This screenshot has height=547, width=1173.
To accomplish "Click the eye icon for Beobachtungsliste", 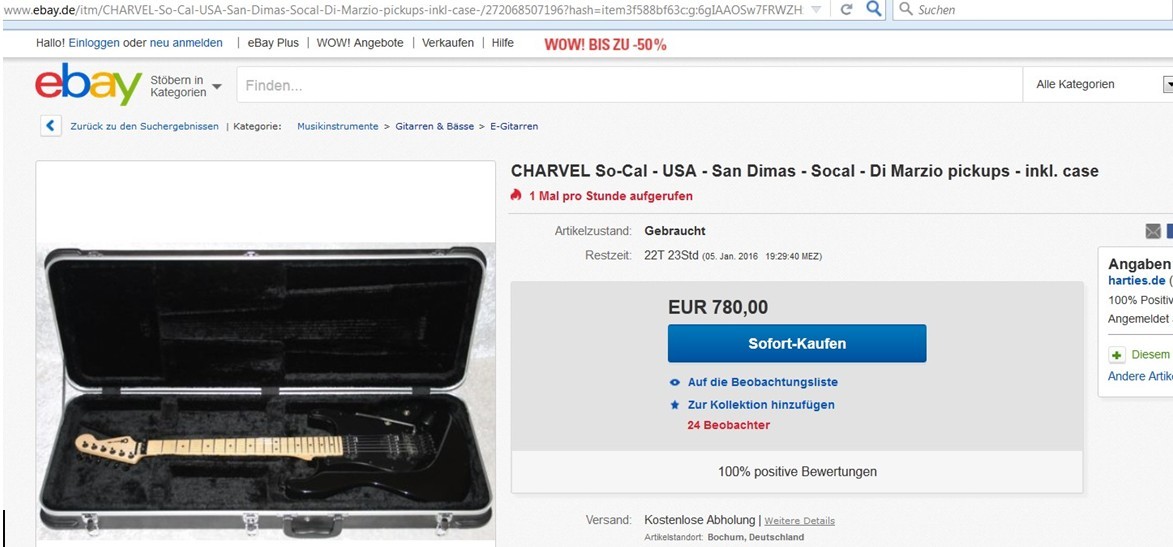I will coord(675,382).
